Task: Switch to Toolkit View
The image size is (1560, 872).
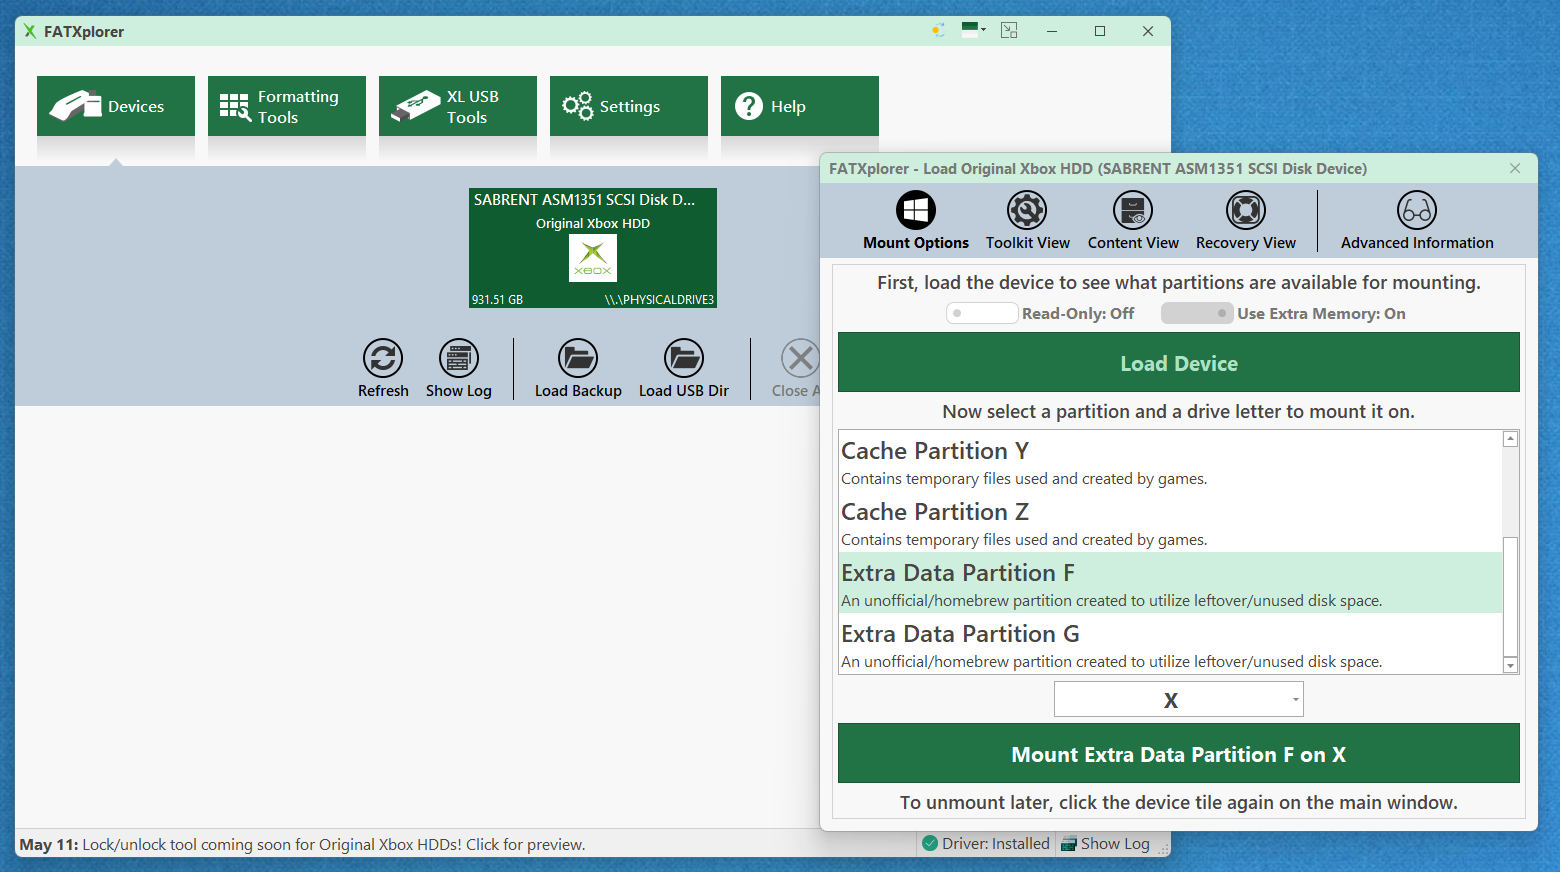Action: point(1027,212)
